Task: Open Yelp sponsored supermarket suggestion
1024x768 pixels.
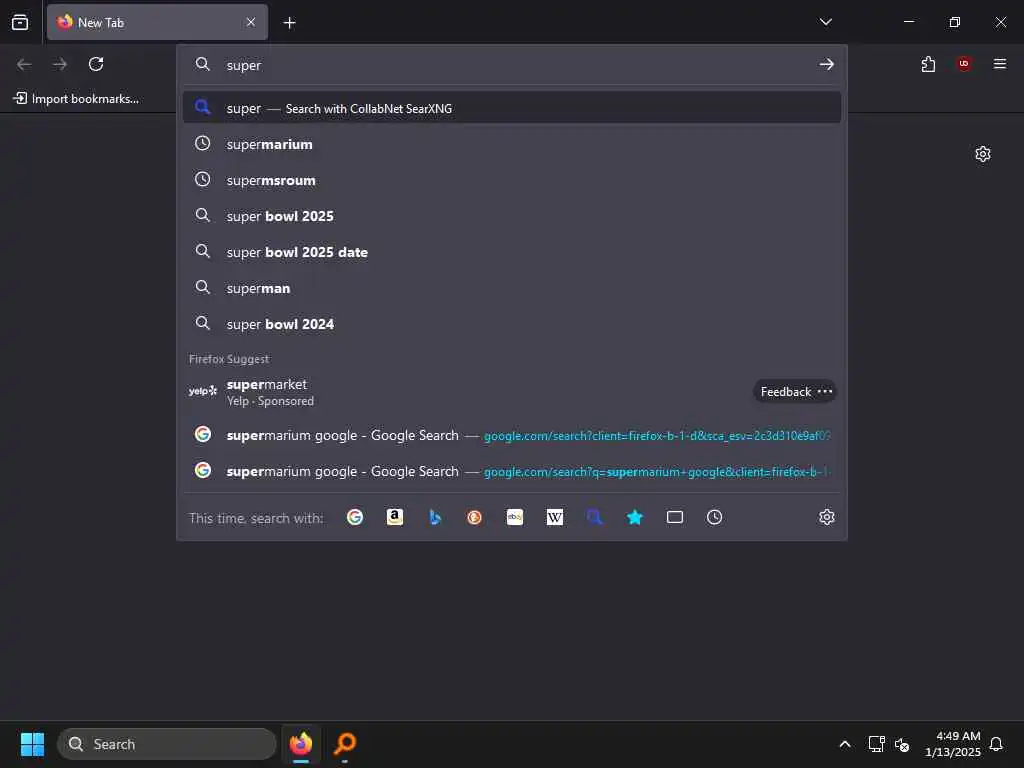Action: click(512, 392)
